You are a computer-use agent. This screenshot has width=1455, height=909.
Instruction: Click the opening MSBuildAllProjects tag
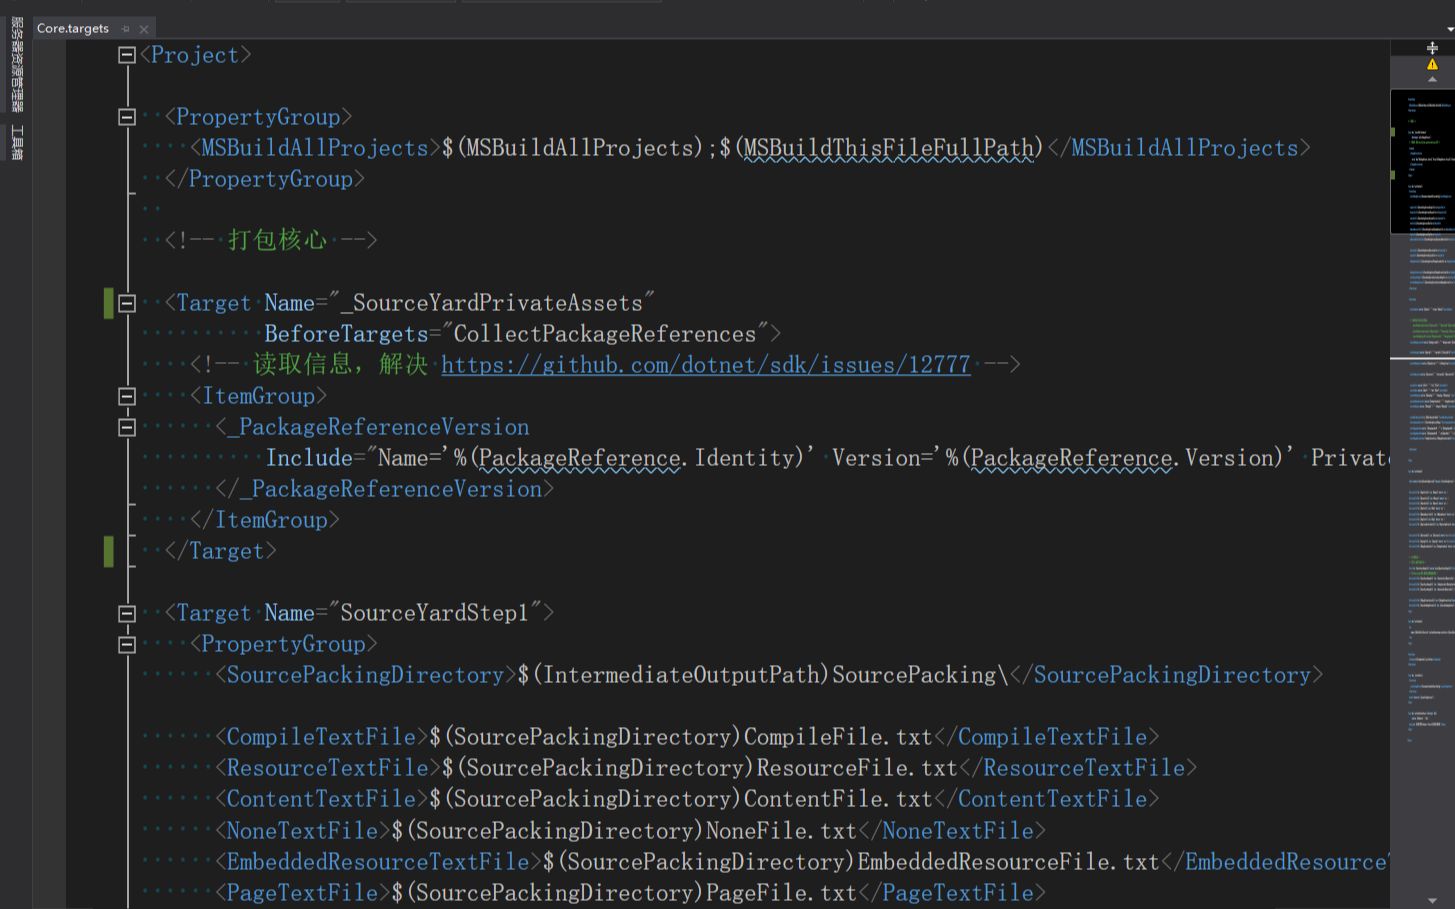pyautogui.click(x=315, y=148)
